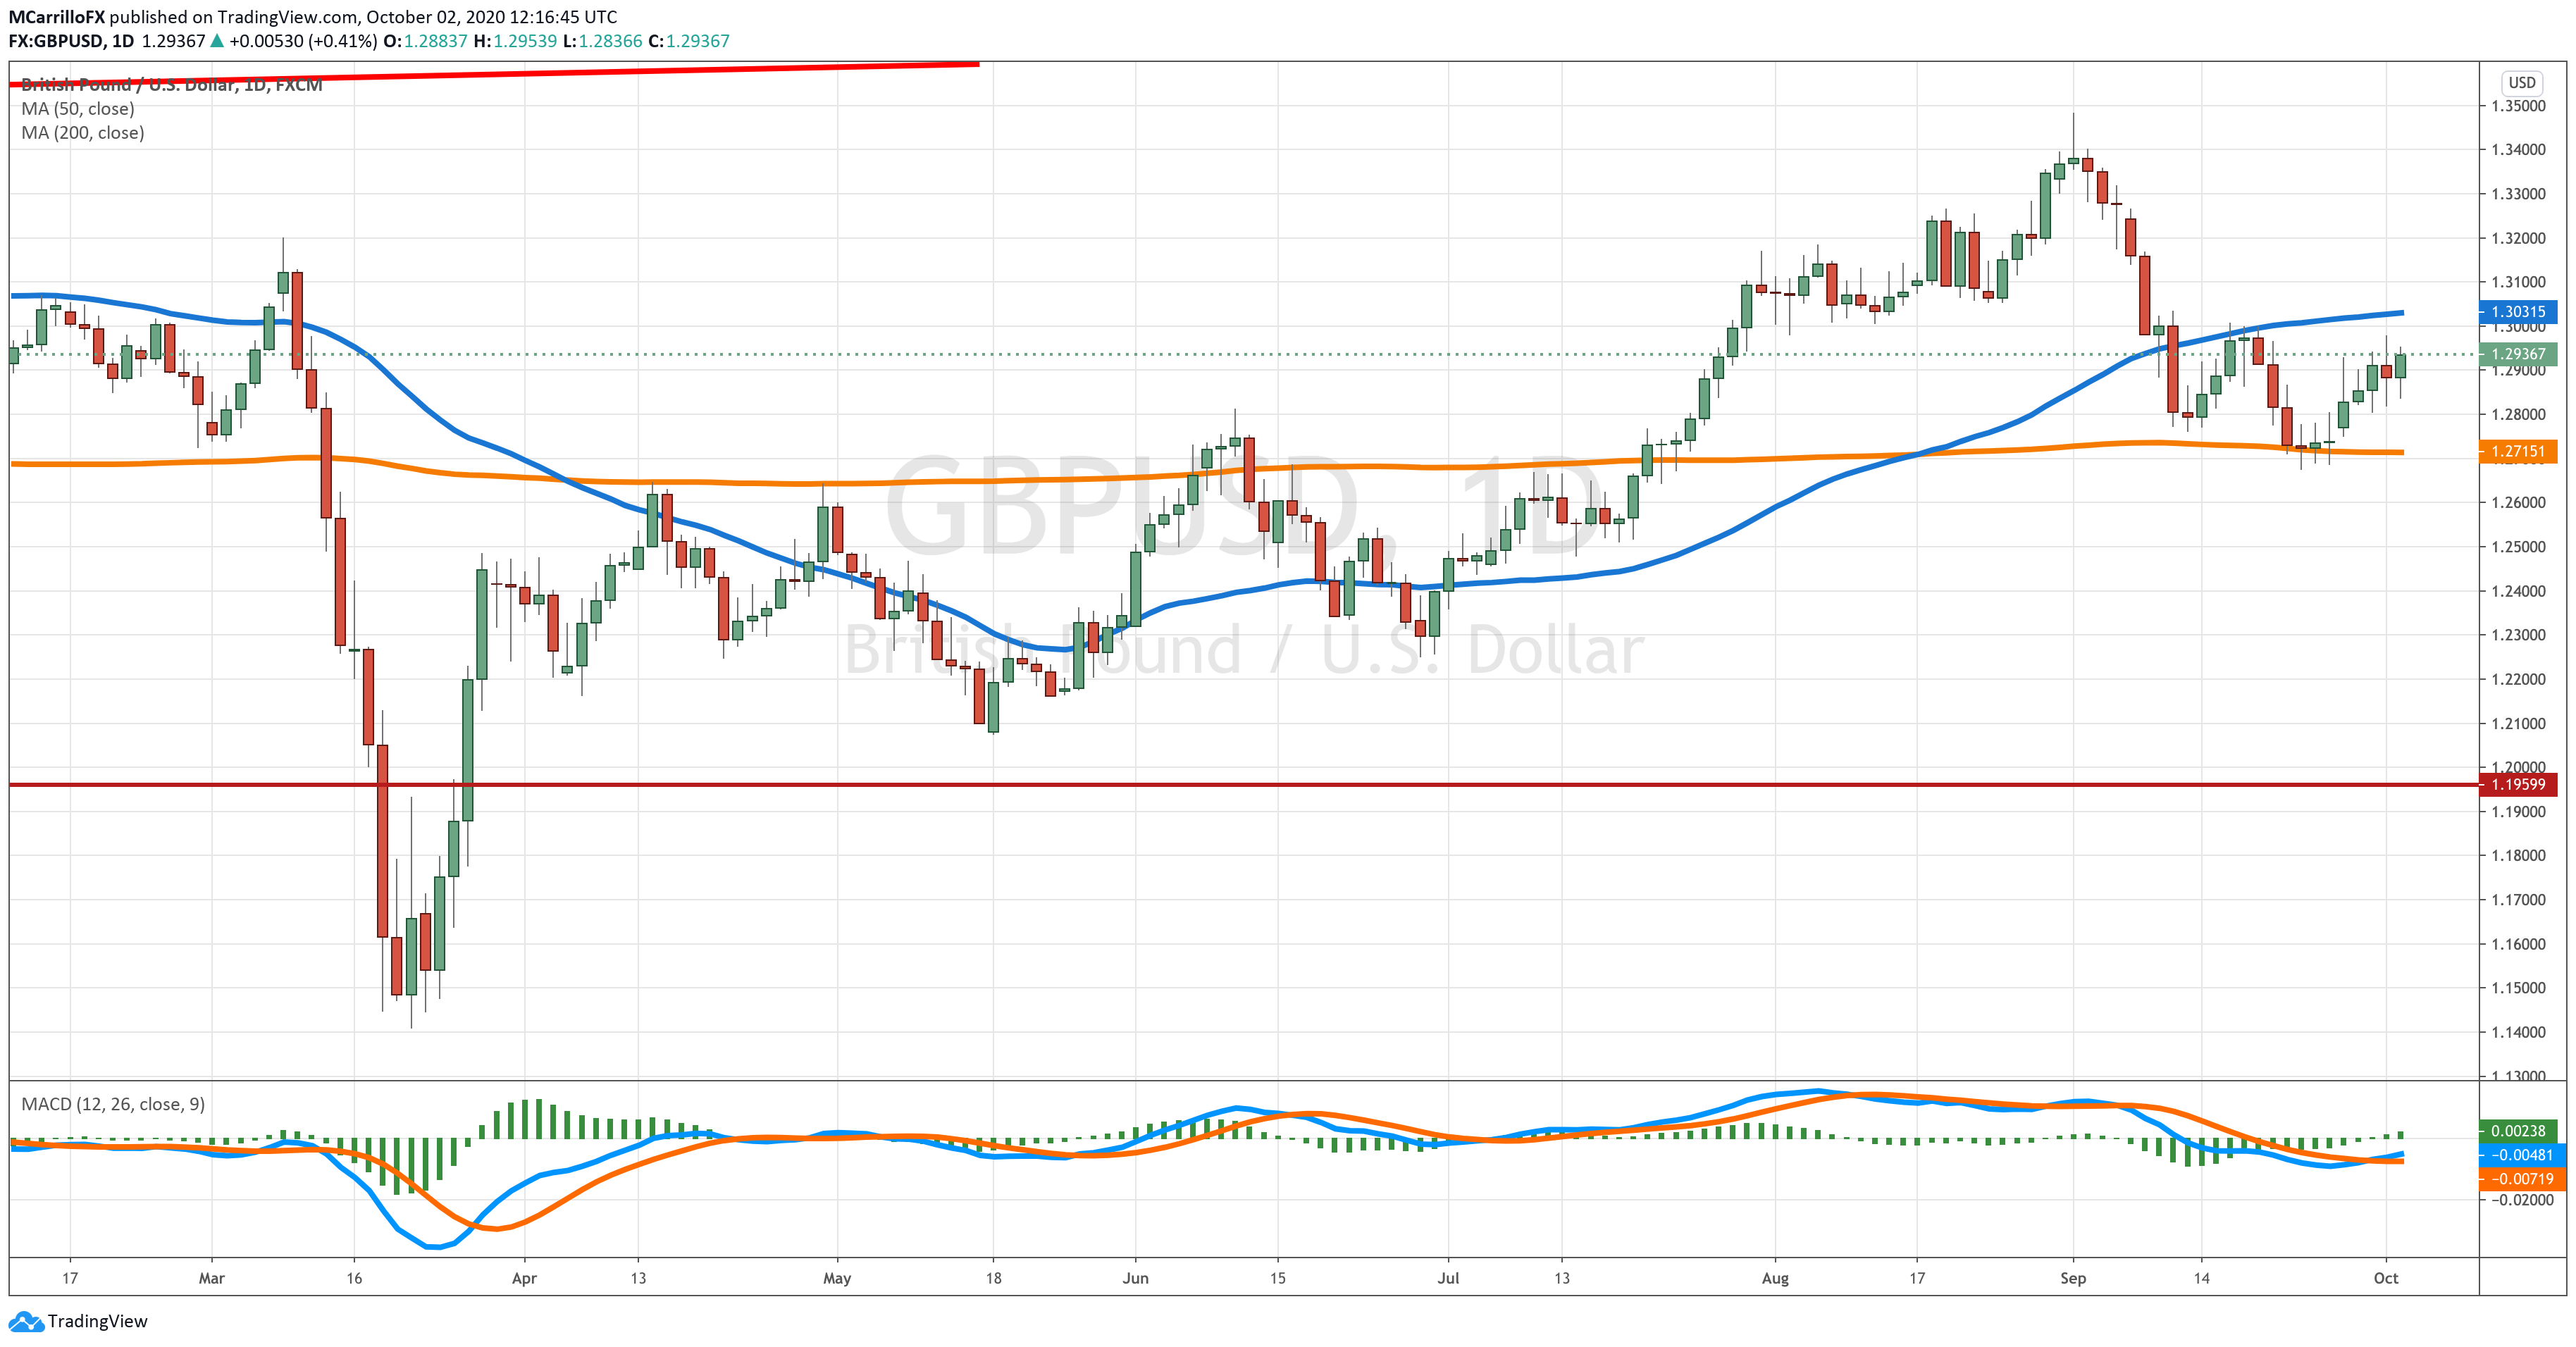Click the 1.14000 price scale value
2576x1347 pixels.
point(2518,1032)
